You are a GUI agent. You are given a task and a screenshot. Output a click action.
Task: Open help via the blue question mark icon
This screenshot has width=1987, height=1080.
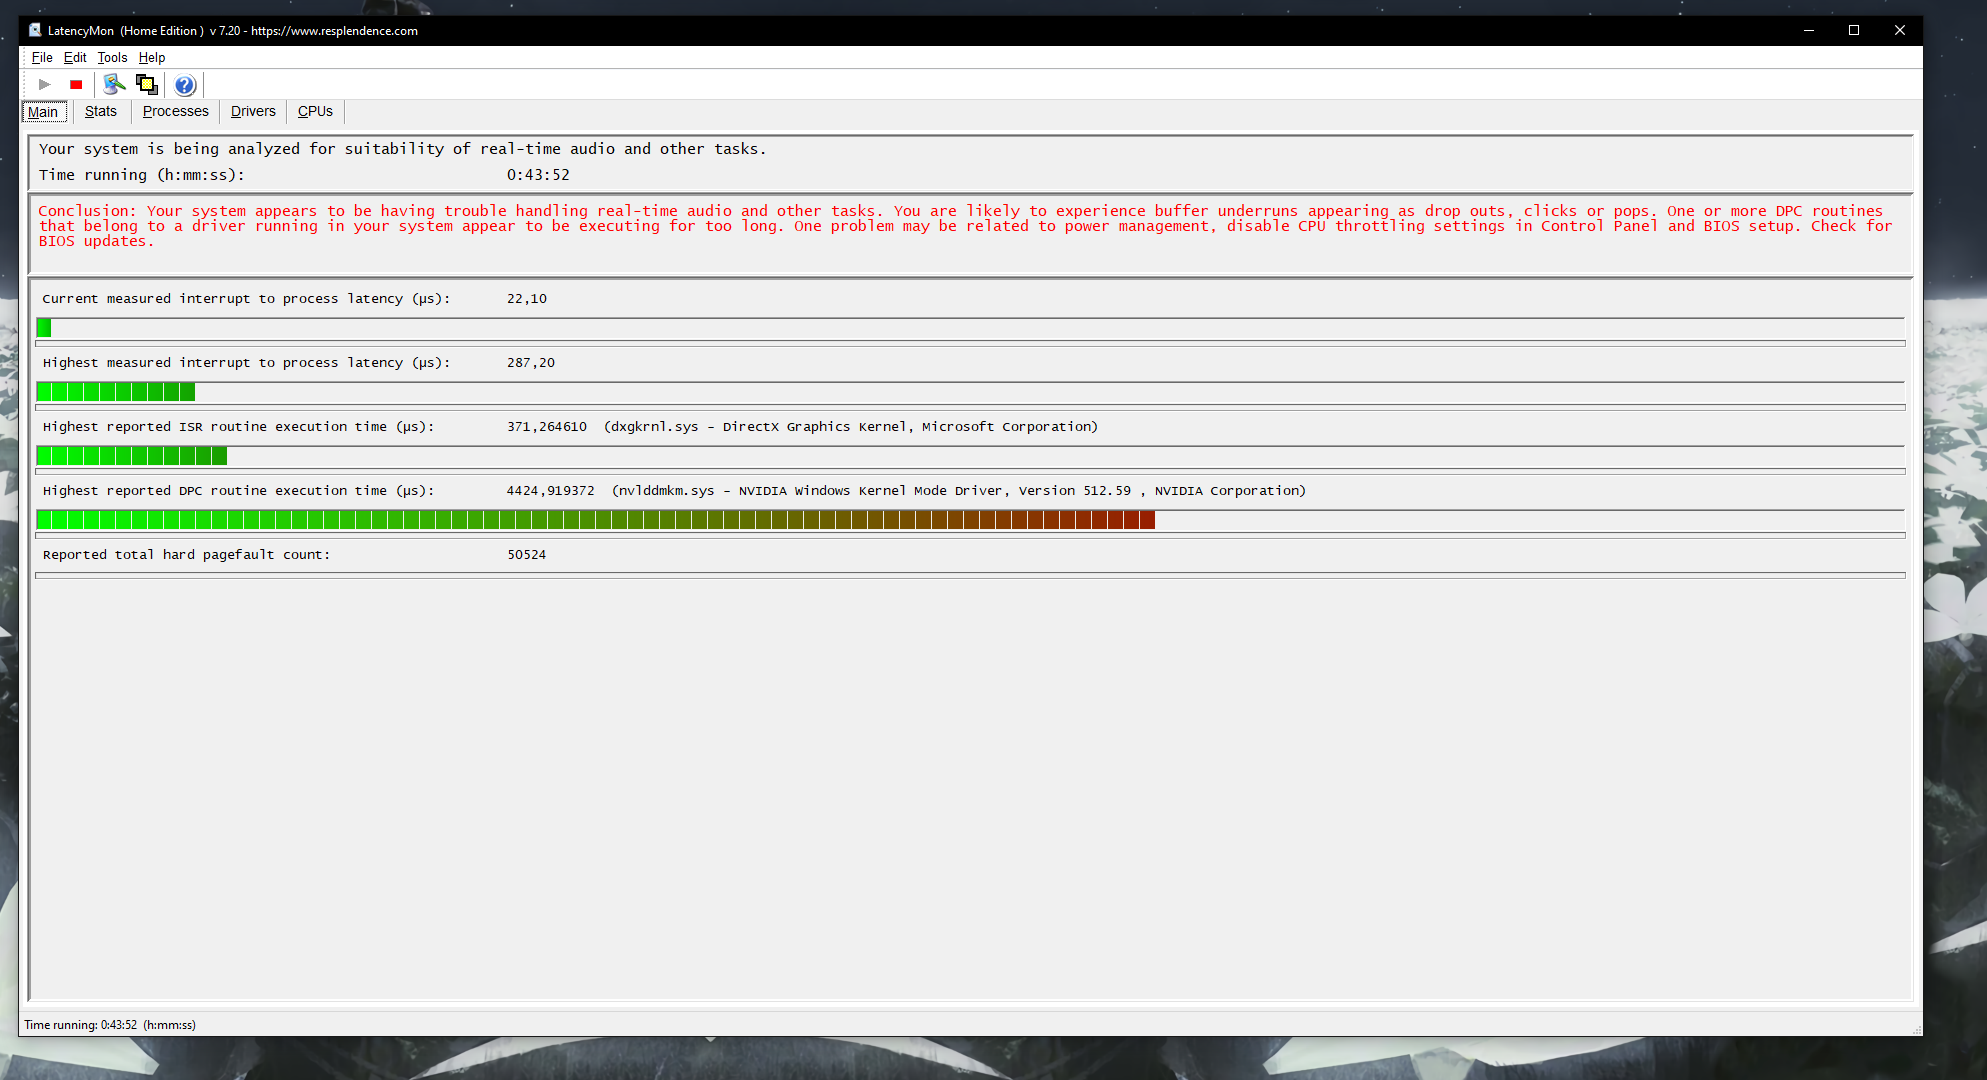coord(185,85)
